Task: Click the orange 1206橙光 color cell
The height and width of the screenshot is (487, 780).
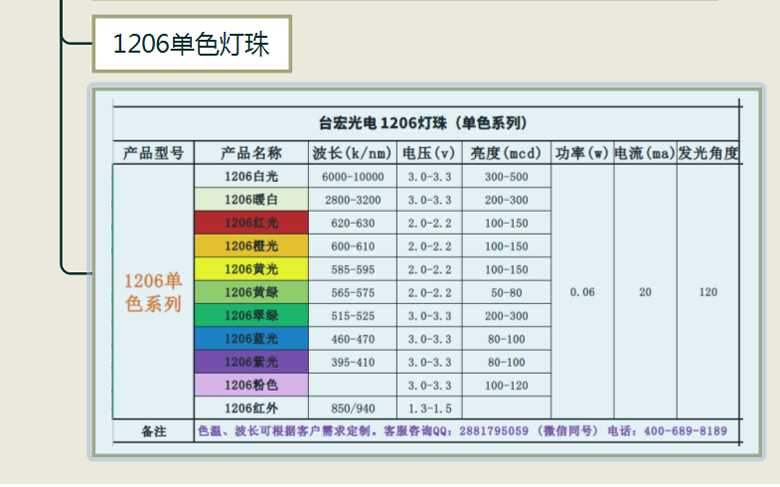Action: pyautogui.click(x=252, y=246)
